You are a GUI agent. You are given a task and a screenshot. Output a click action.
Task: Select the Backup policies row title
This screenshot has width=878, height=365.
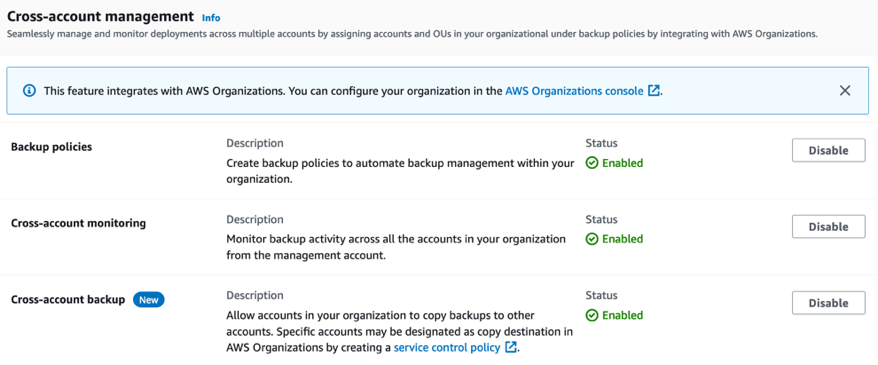click(52, 147)
